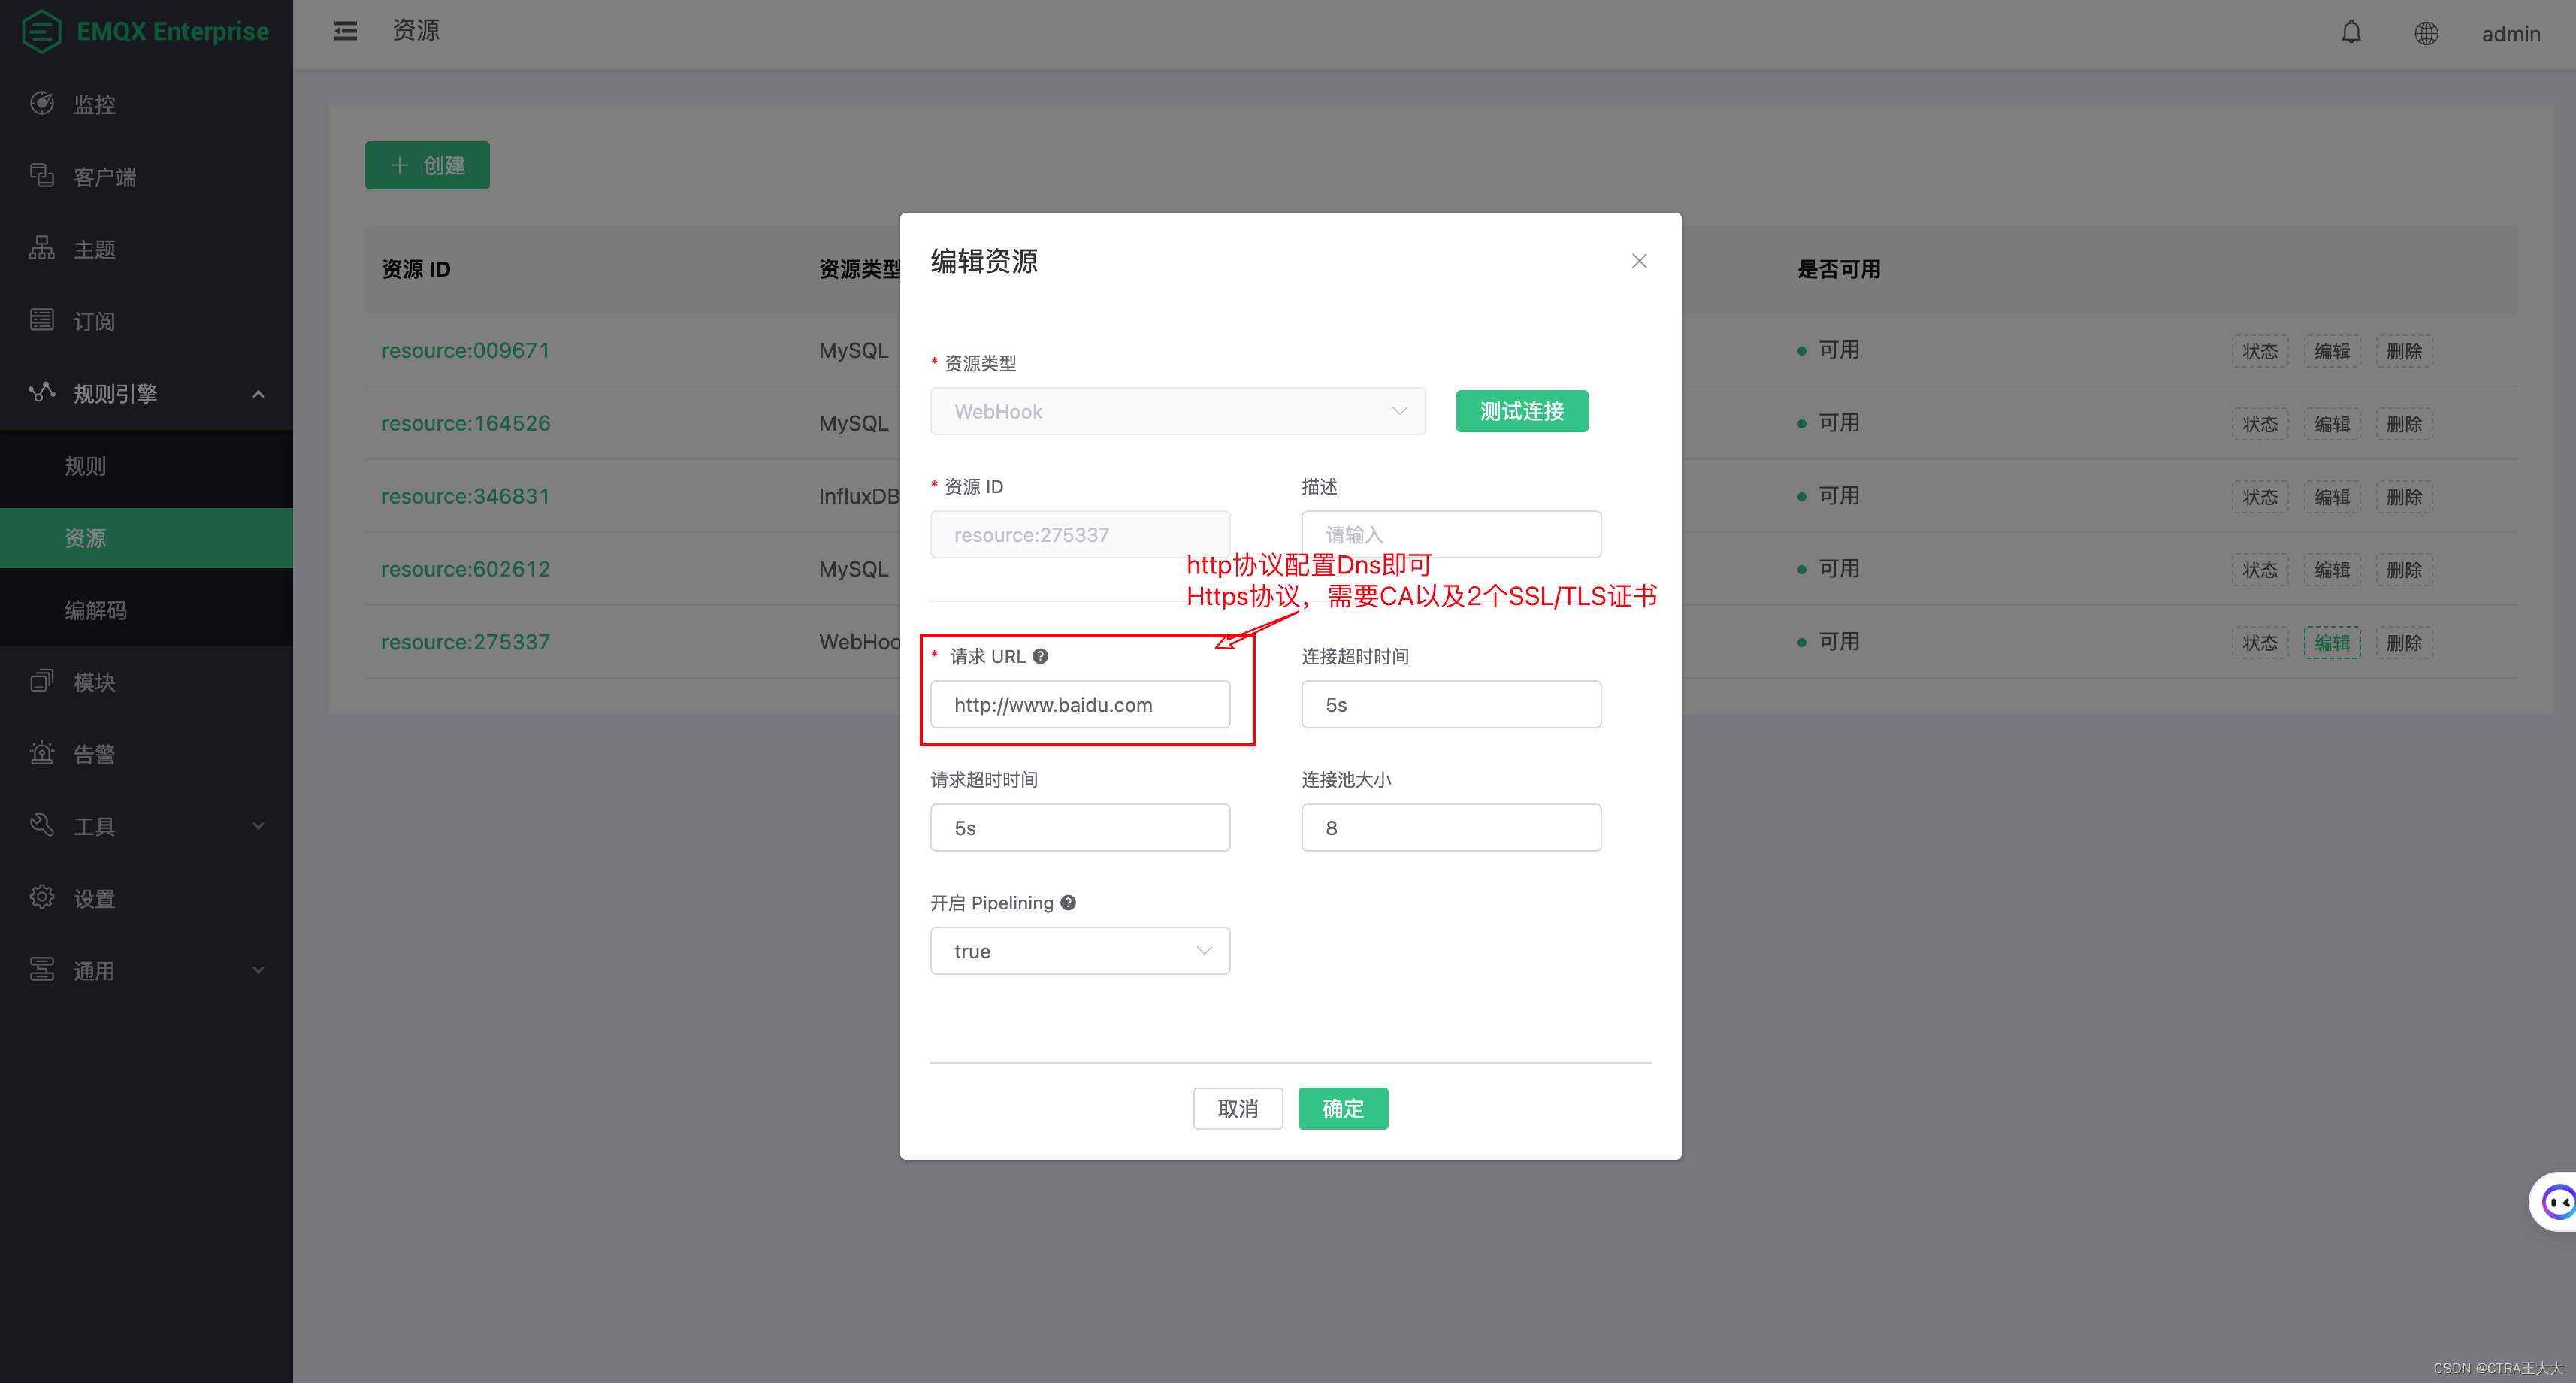Viewport: 2576px width, 1383px height.
Task: Click the disabled 资源 ID field
Action: tap(1080, 534)
